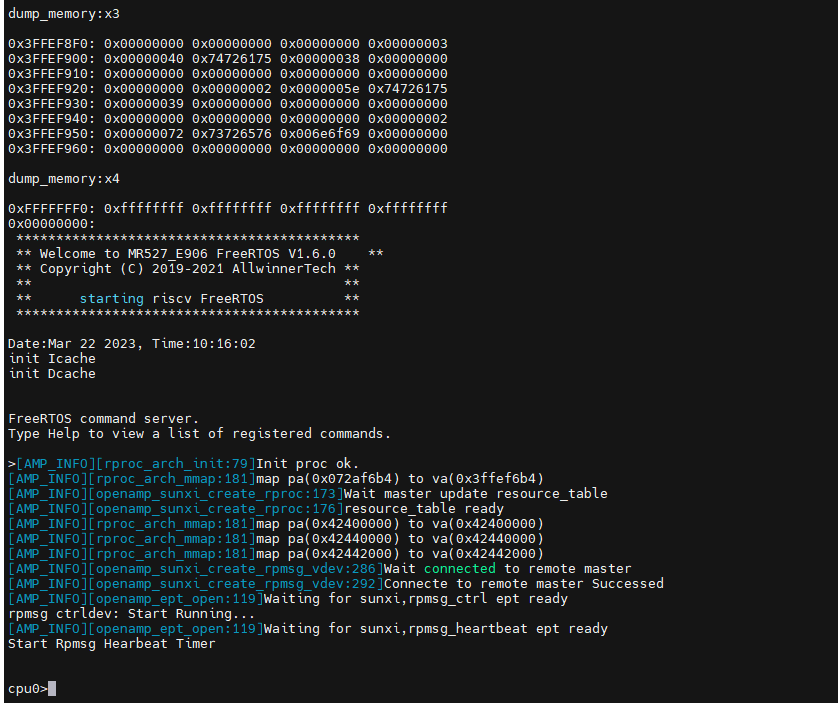Click the blue 'starting' word in banner

coord(112,298)
